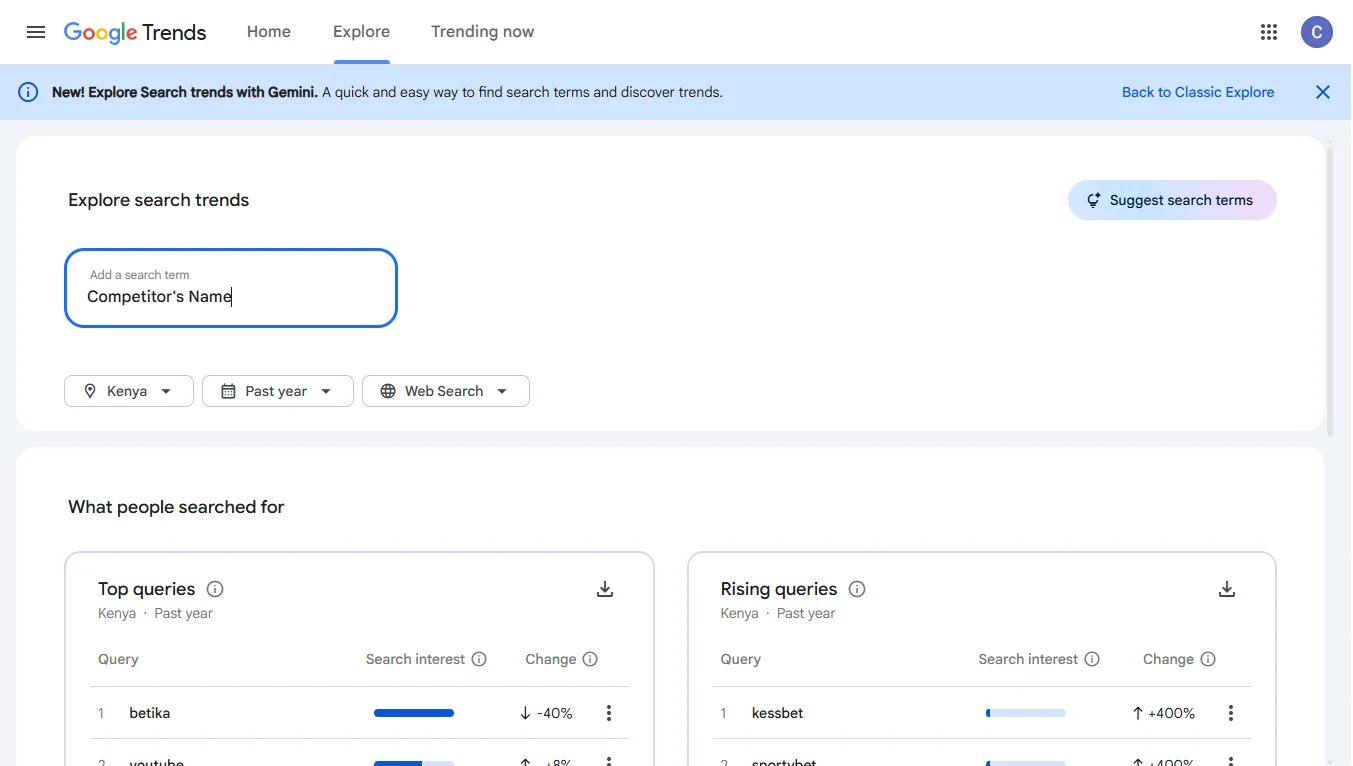Open the account avatar C
Image resolution: width=1353 pixels, height=766 pixels.
click(x=1317, y=32)
